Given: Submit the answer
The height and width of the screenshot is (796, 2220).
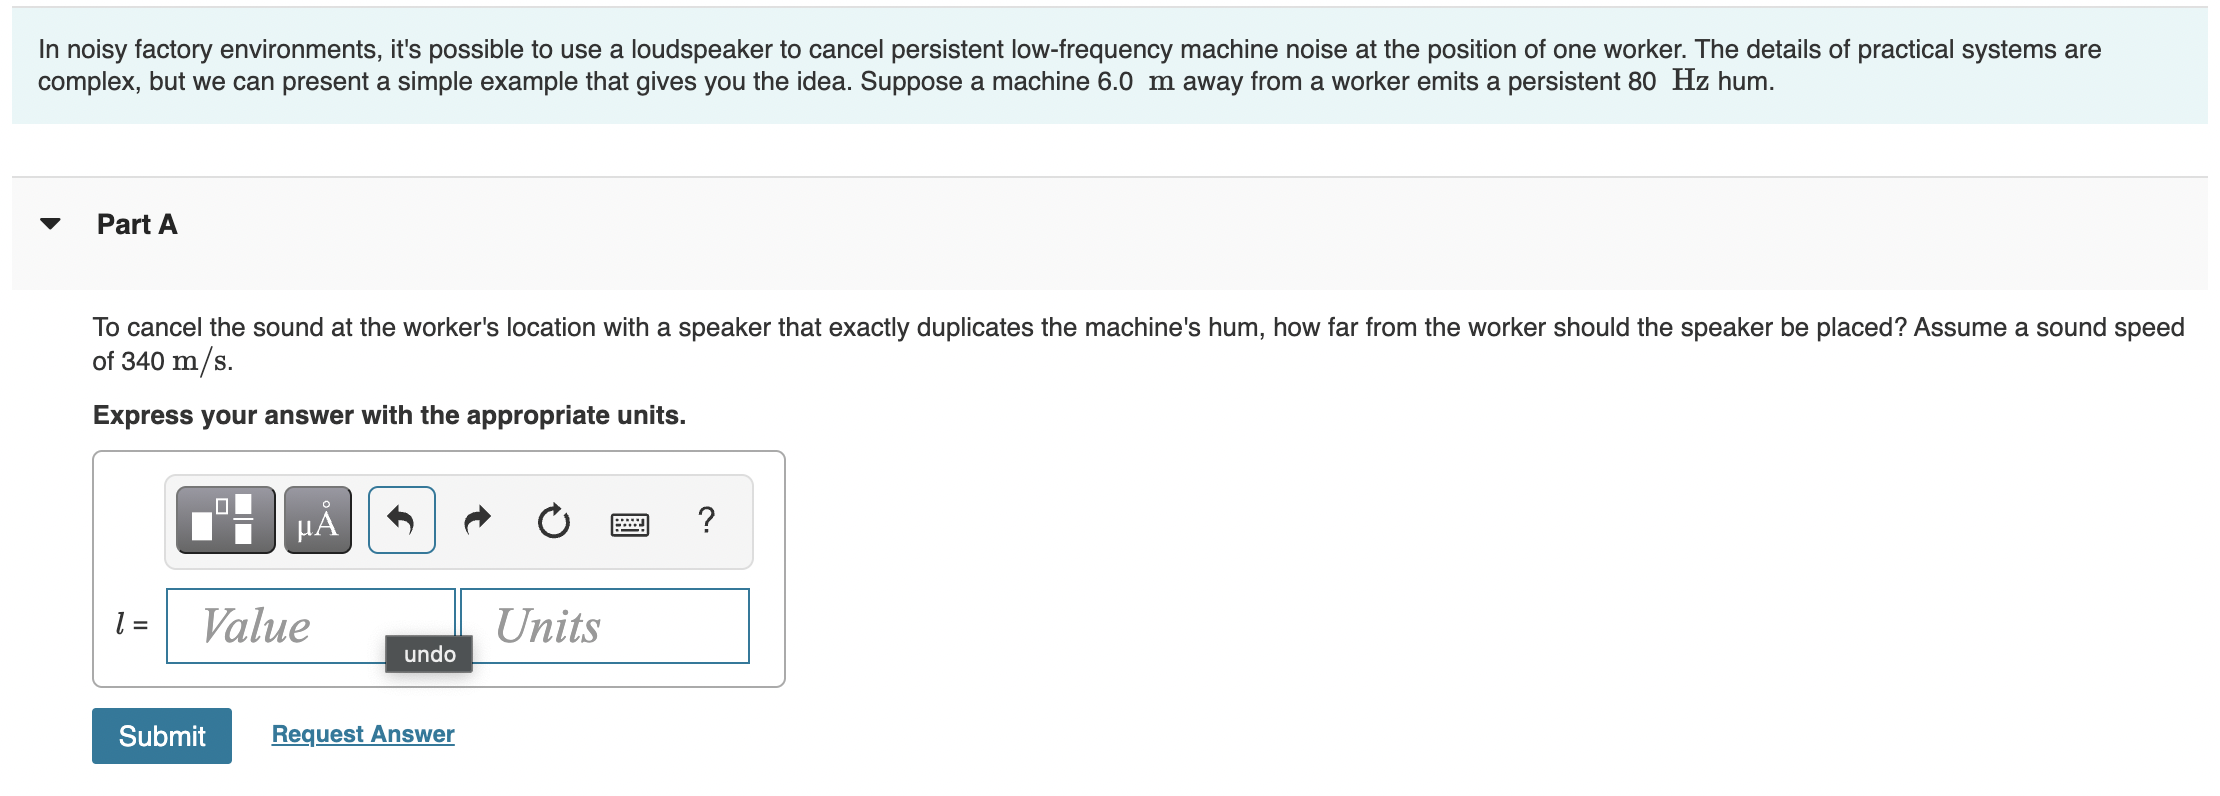Looking at the screenshot, I should [161, 736].
